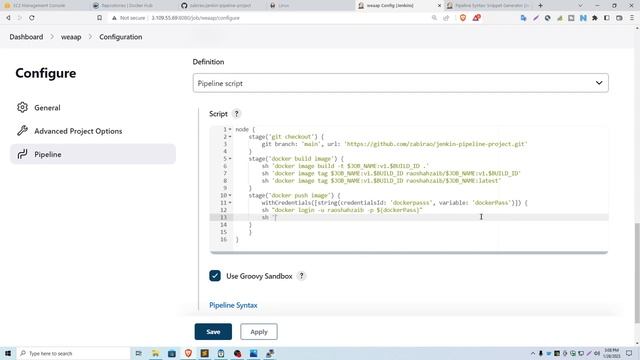Viewport: 640px width, 360px height.
Task: Open the extensions puzzle icon
Action: click(595, 18)
